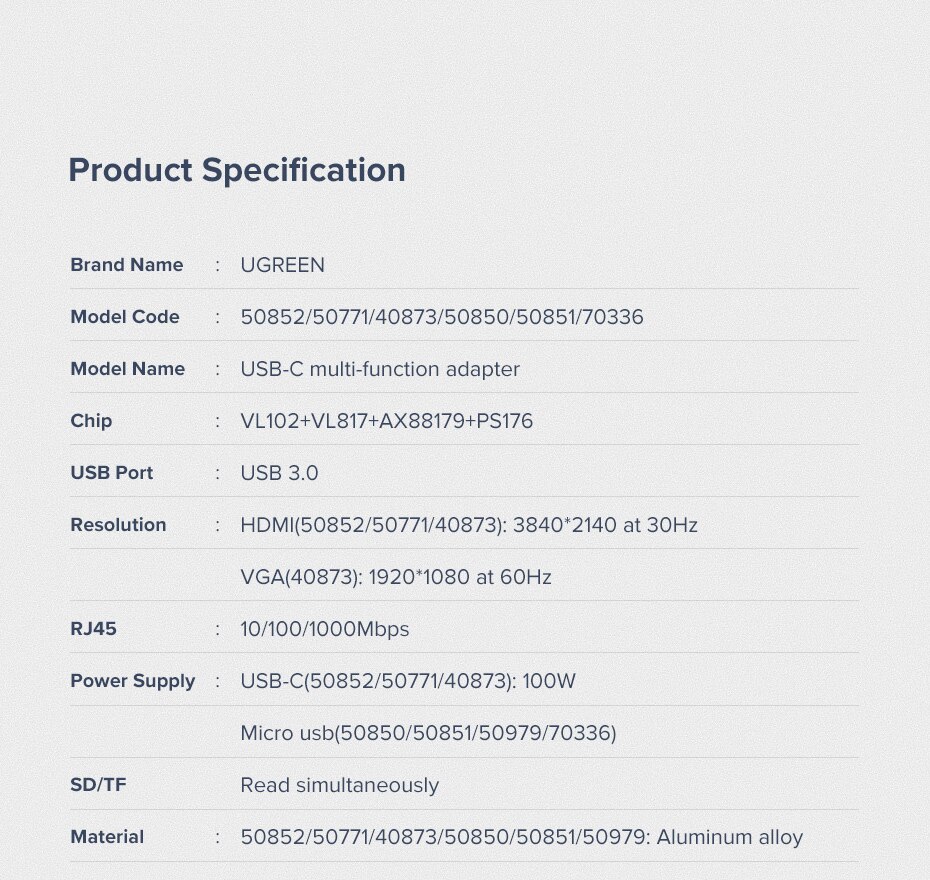Click the HDMI 3840*2140 at 30Hz line

[x=468, y=525]
